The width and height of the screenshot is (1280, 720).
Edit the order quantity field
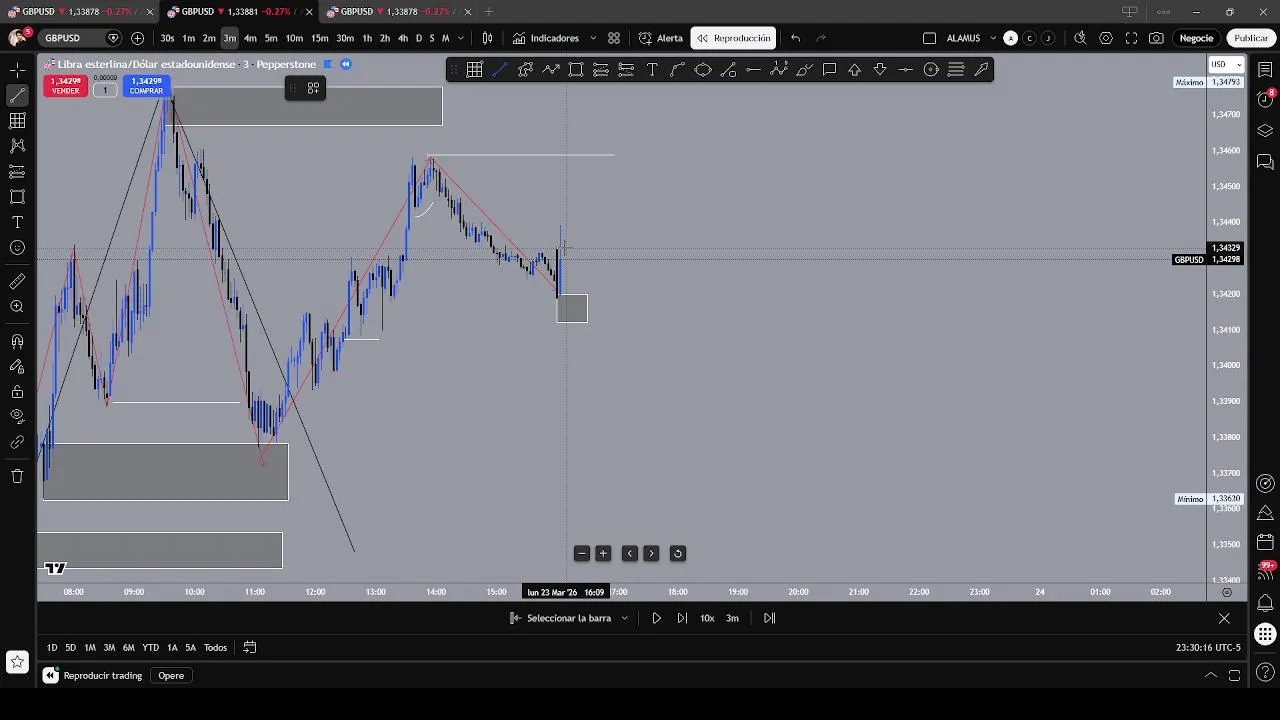[x=105, y=90]
